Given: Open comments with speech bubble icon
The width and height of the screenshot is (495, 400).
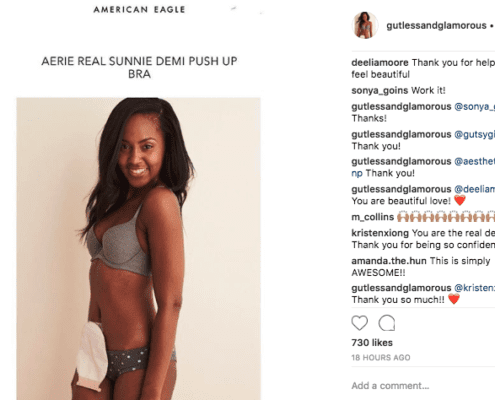Looking at the screenshot, I should 387,323.
